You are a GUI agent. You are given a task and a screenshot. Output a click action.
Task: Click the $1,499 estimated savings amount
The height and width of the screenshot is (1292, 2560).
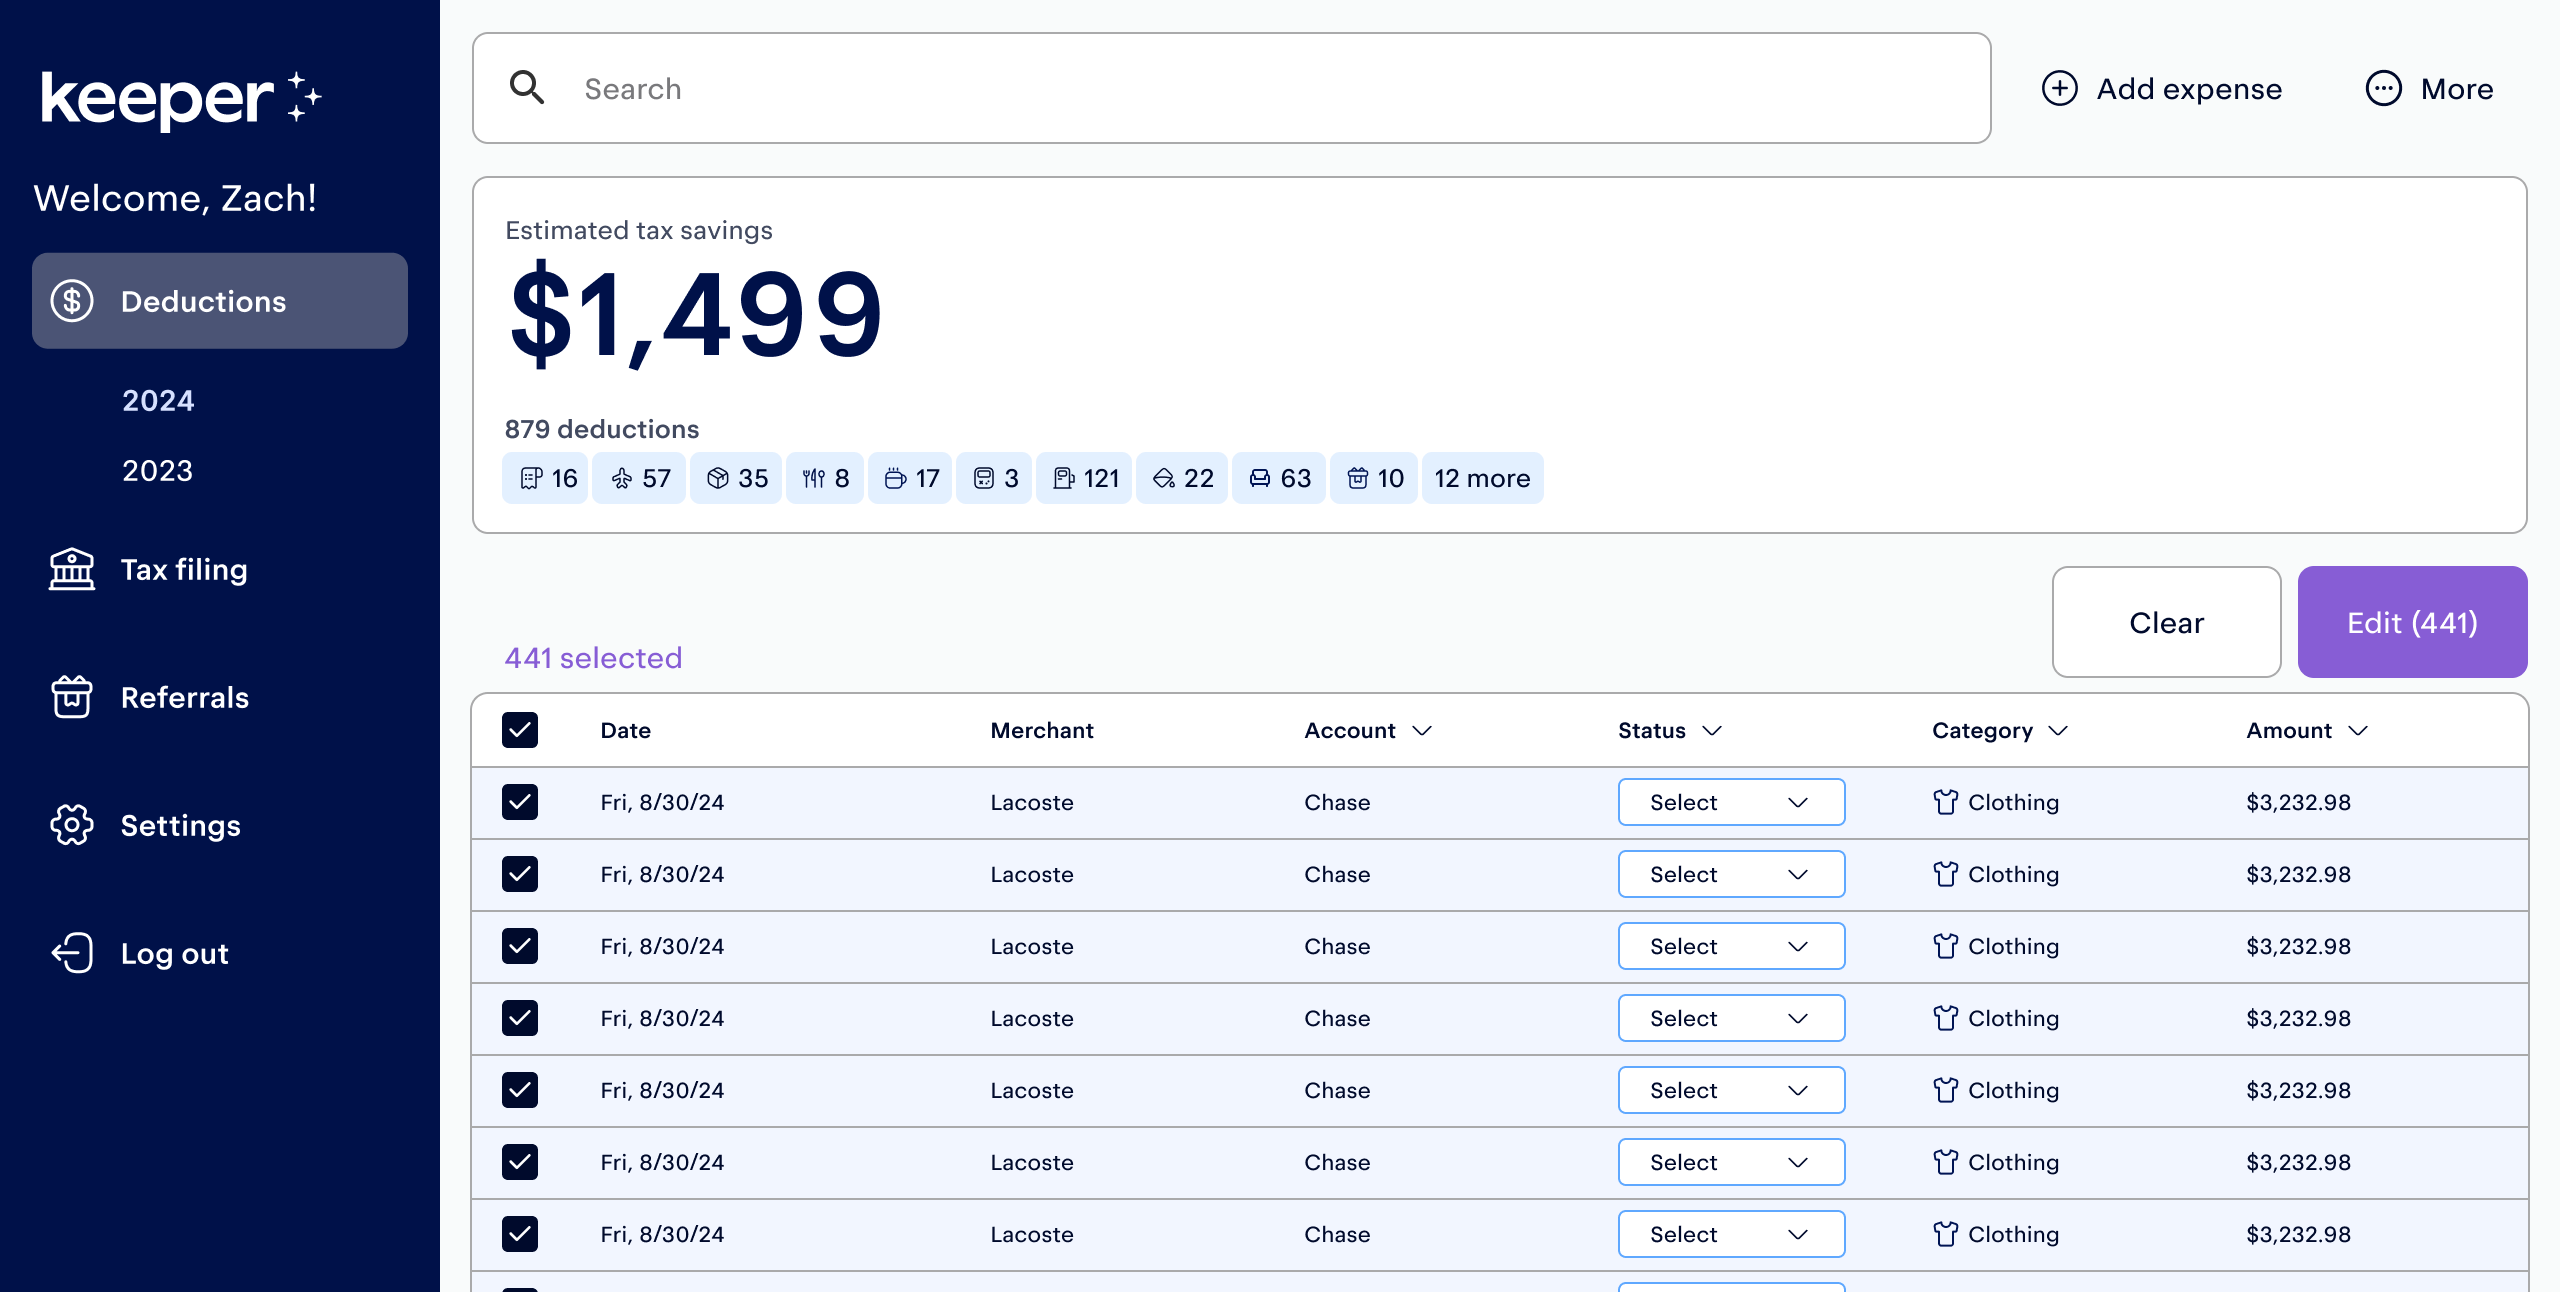click(695, 315)
